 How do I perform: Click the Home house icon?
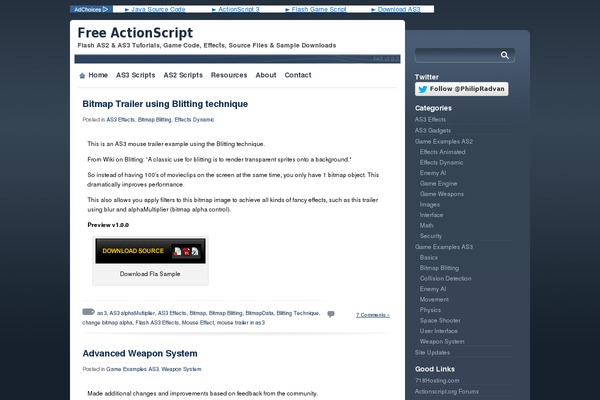click(82, 76)
